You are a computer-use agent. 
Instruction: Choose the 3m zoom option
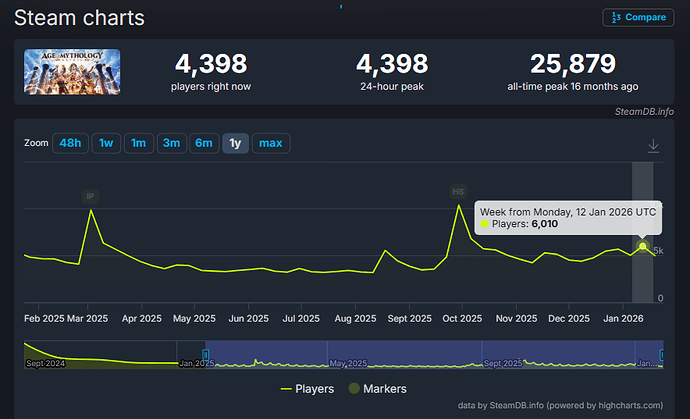point(171,143)
